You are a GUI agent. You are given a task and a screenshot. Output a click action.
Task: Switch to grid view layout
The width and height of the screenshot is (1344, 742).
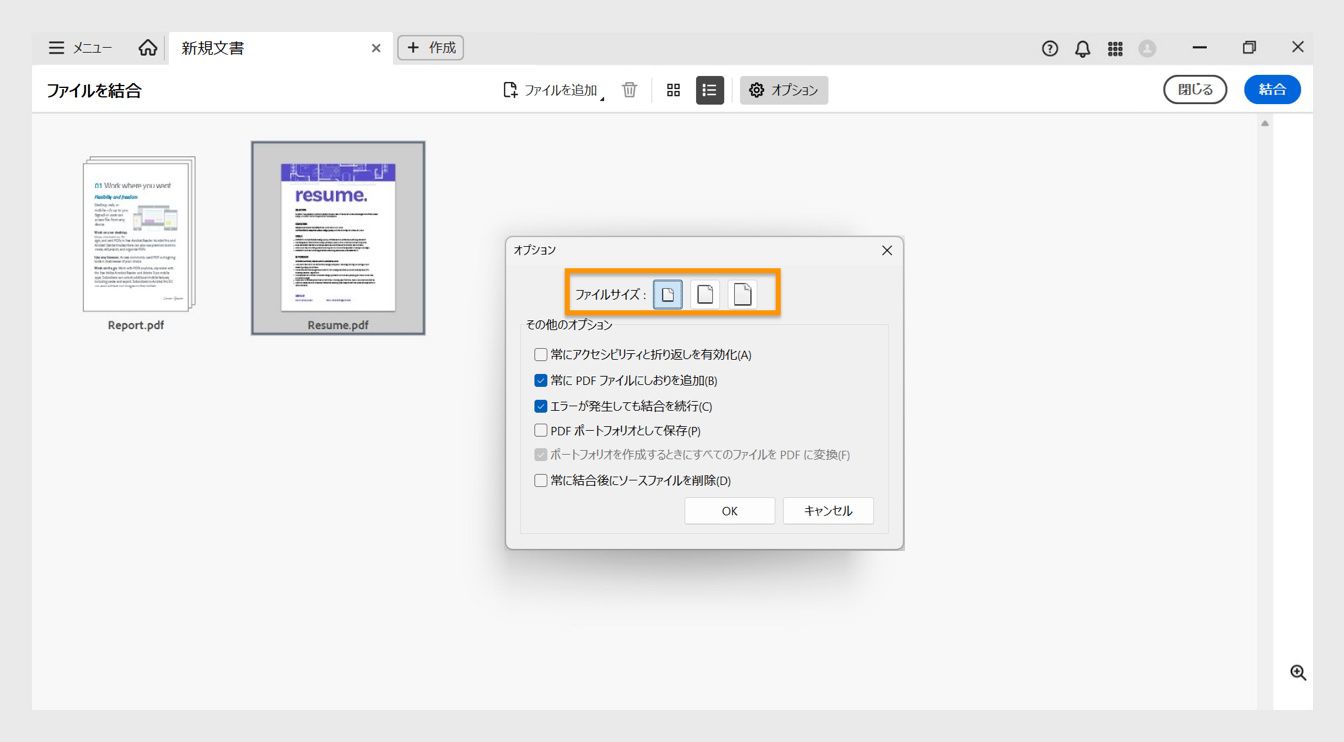pos(673,89)
